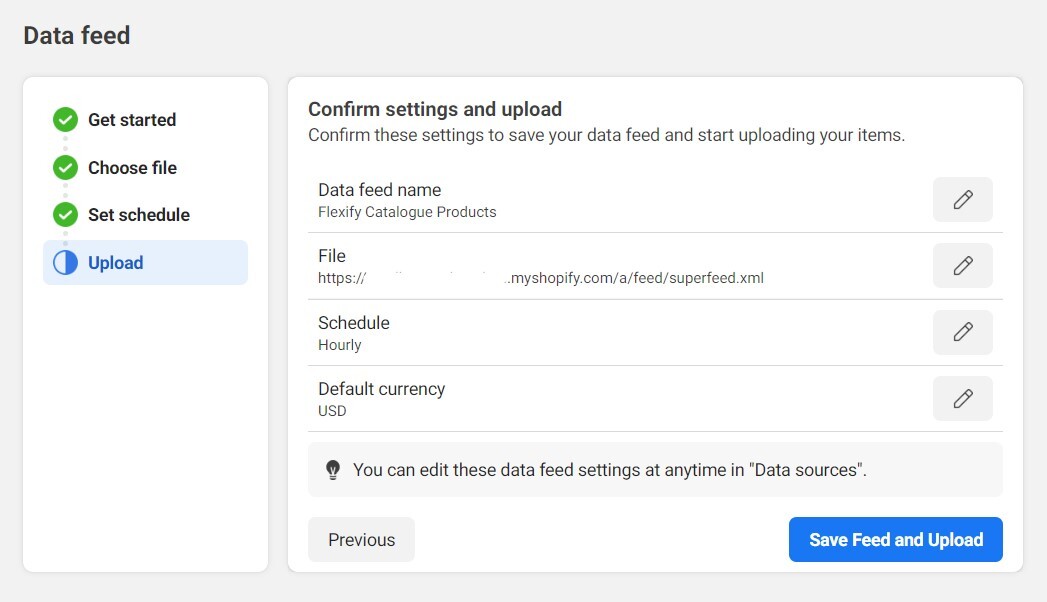Select the Get started step
Screen dimensions: 1047x602
click(132, 119)
